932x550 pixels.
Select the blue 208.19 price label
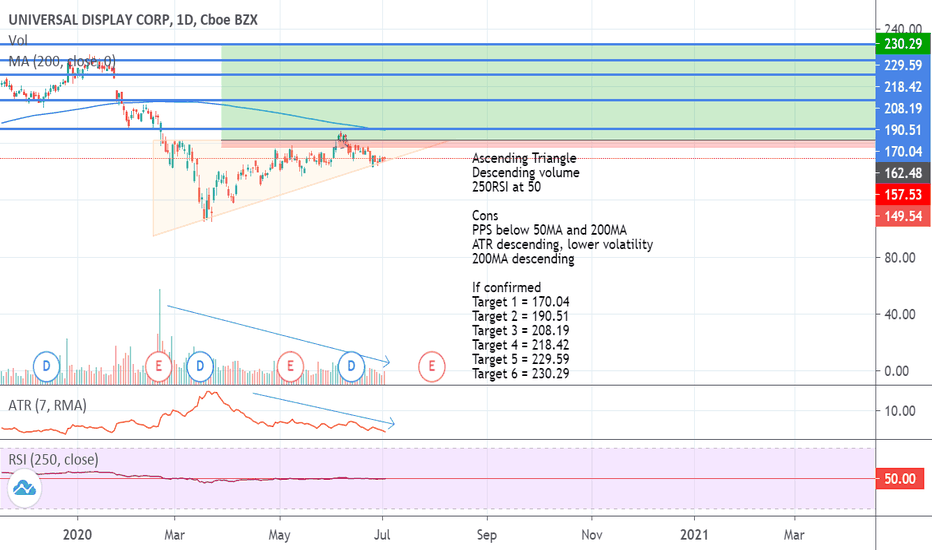[903, 108]
